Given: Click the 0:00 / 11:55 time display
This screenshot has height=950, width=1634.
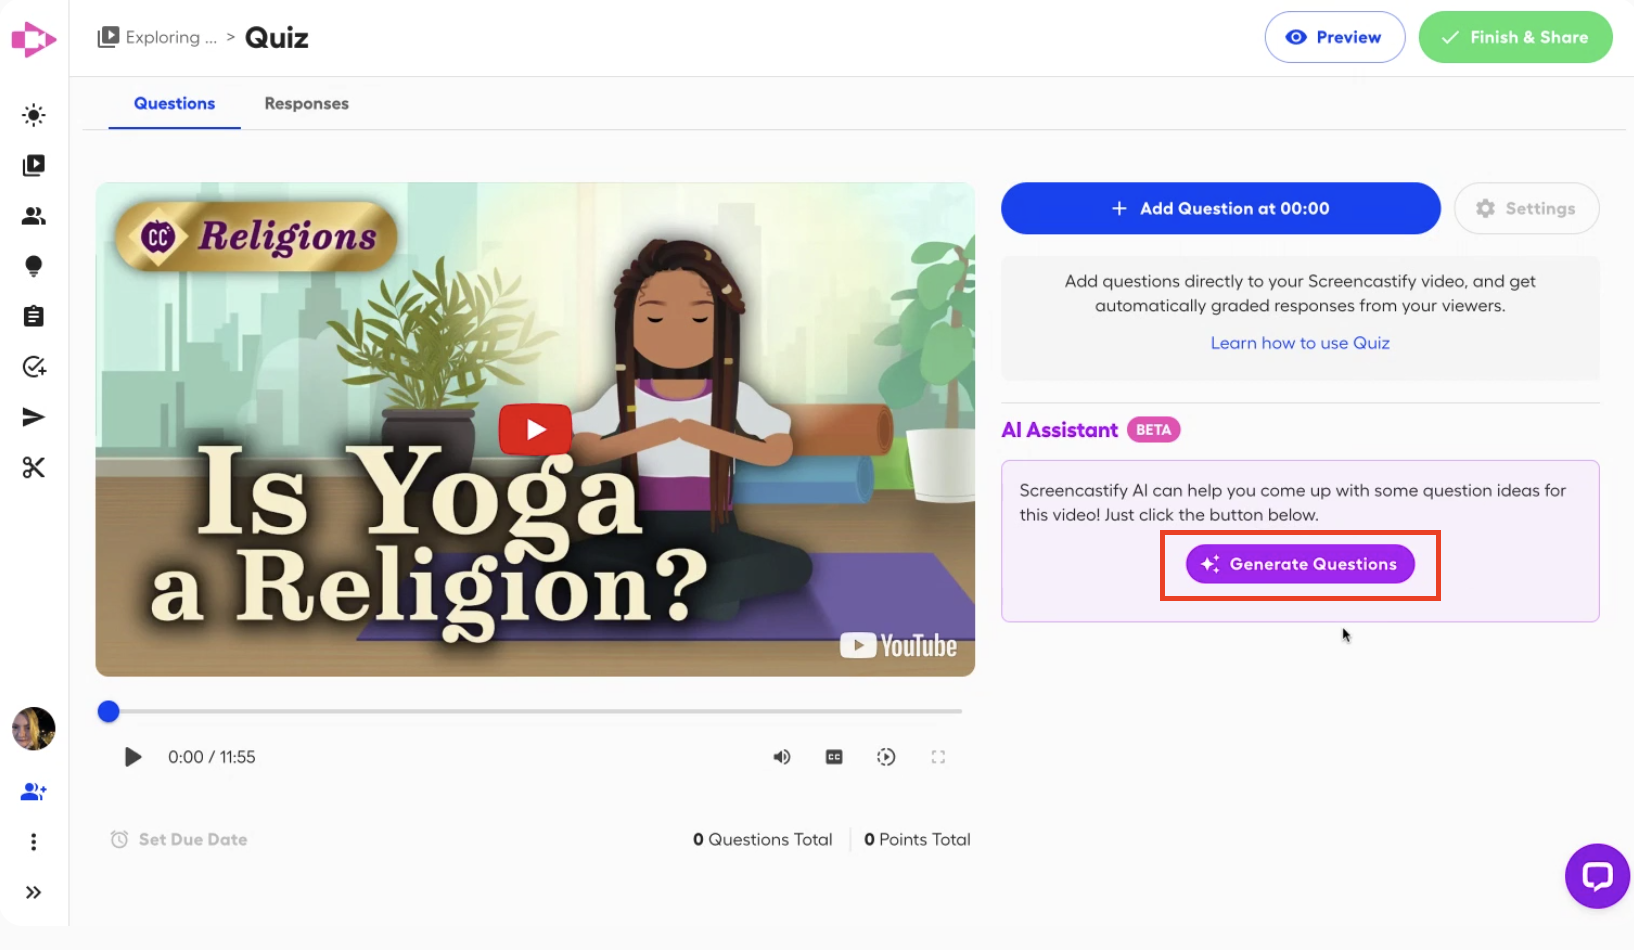Looking at the screenshot, I should coord(212,757).
